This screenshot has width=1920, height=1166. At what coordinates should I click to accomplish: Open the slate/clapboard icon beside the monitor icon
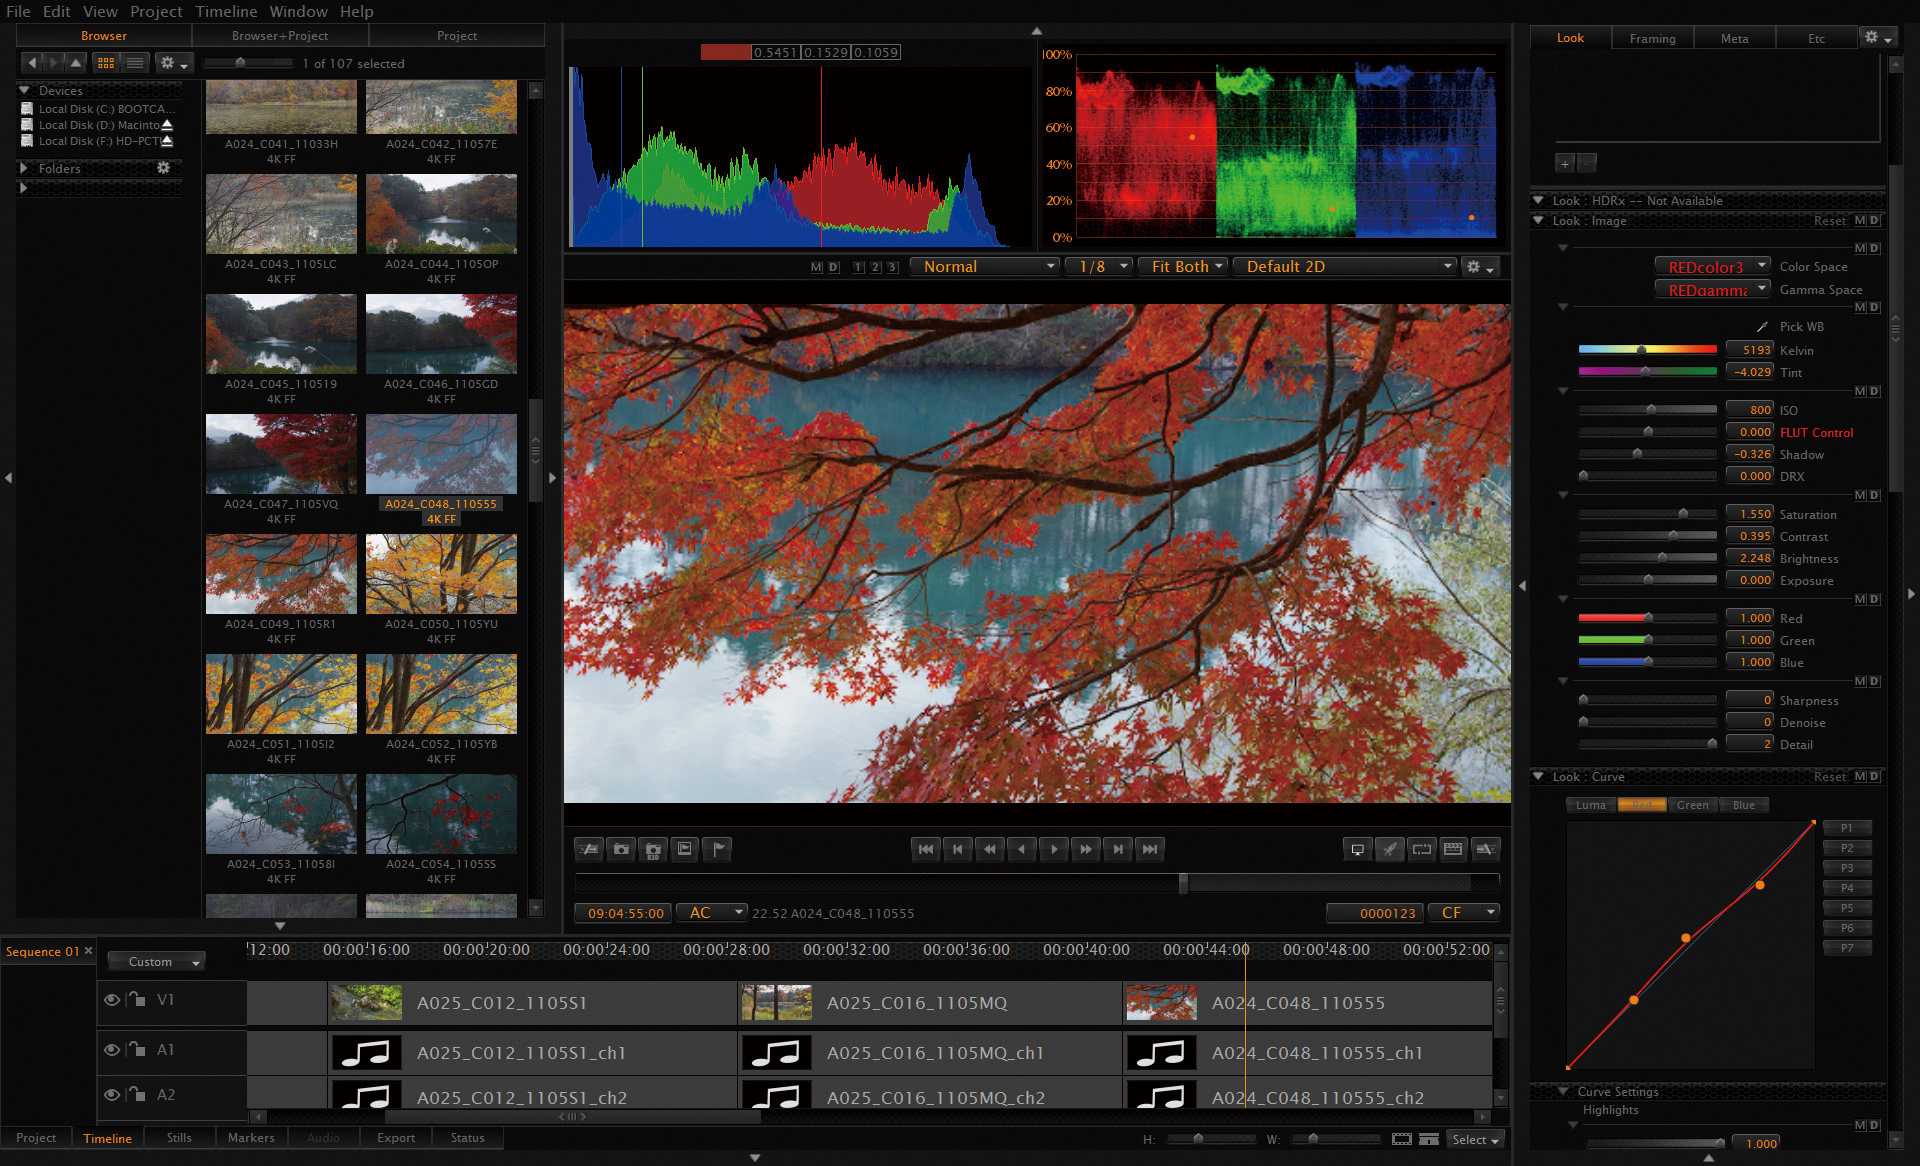(1453, 849)
